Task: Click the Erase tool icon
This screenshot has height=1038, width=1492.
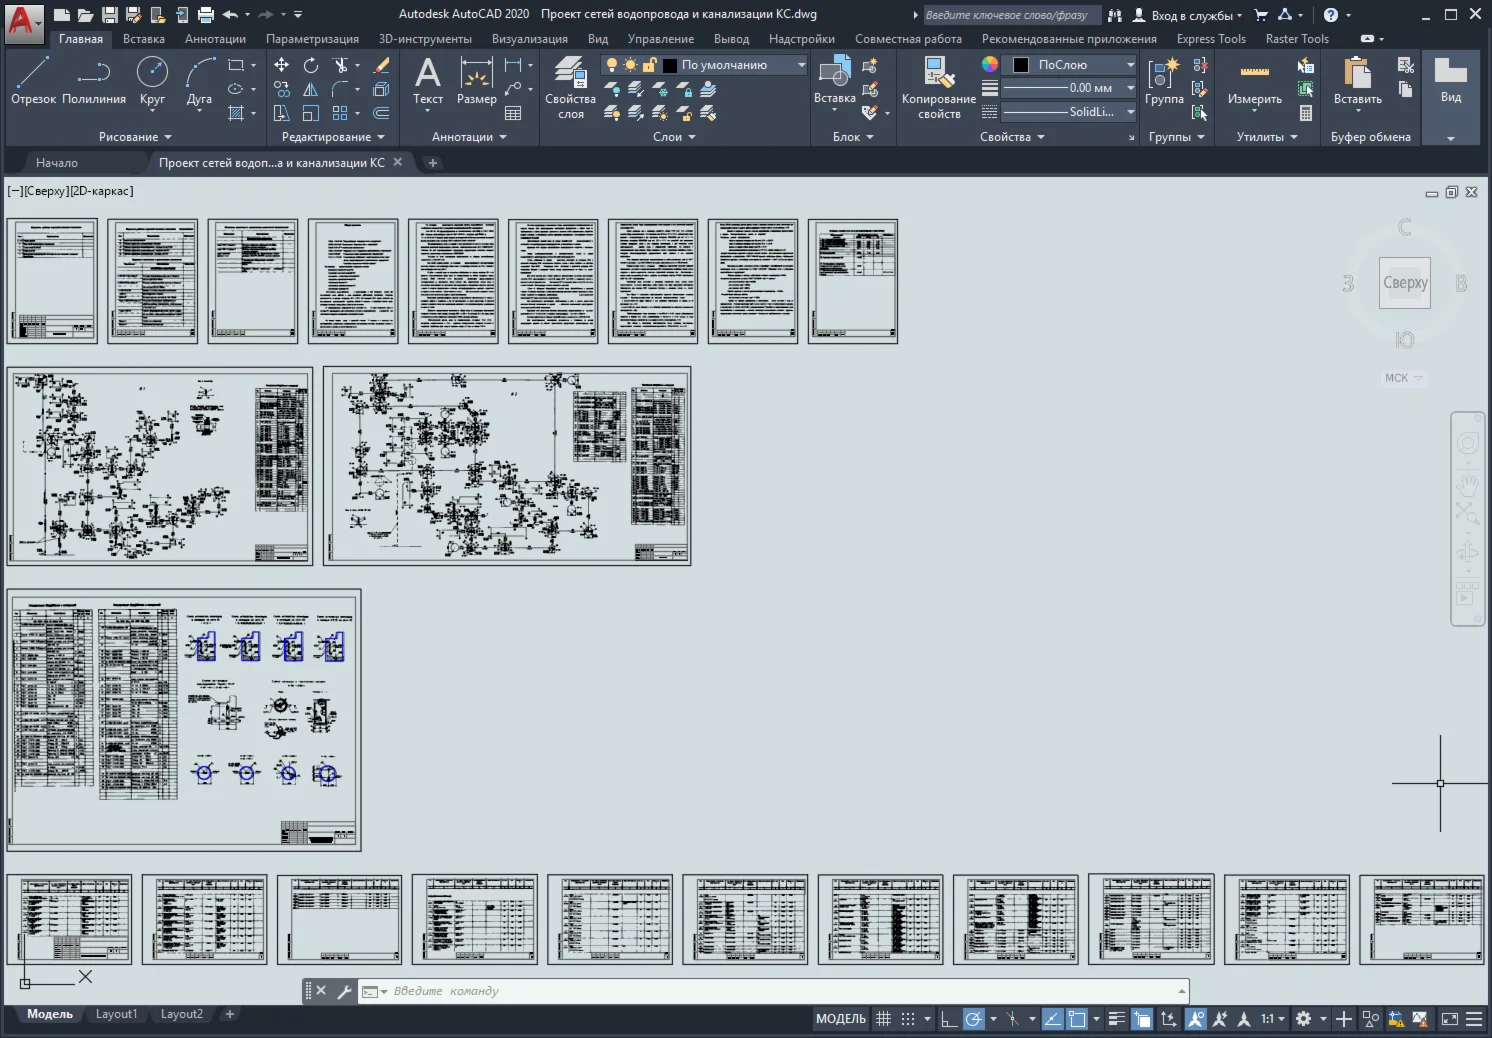Action: pos(381,65)
